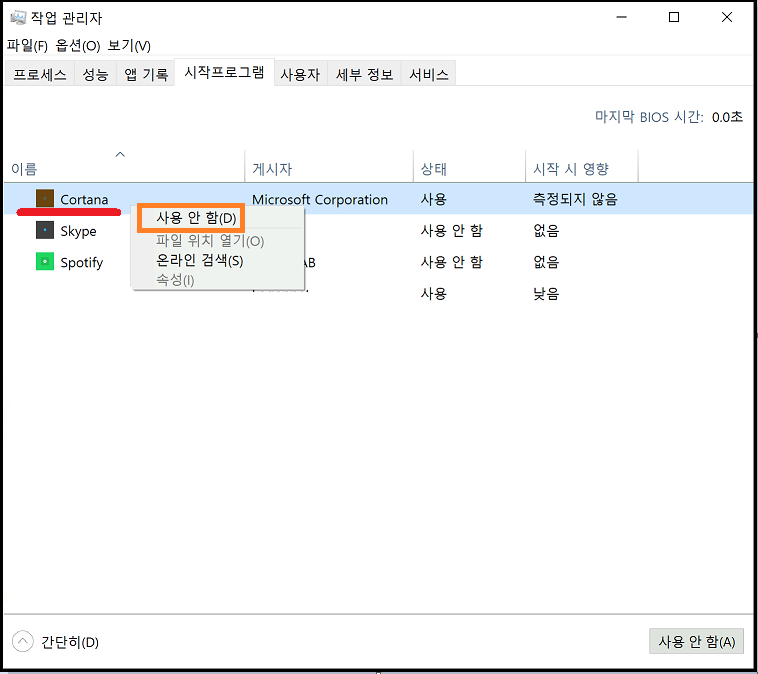The width and height of the screenshot is (758, 674).
Task: Choose 파일 위치 열기(O) in context menu
Action: pos(210,241)
